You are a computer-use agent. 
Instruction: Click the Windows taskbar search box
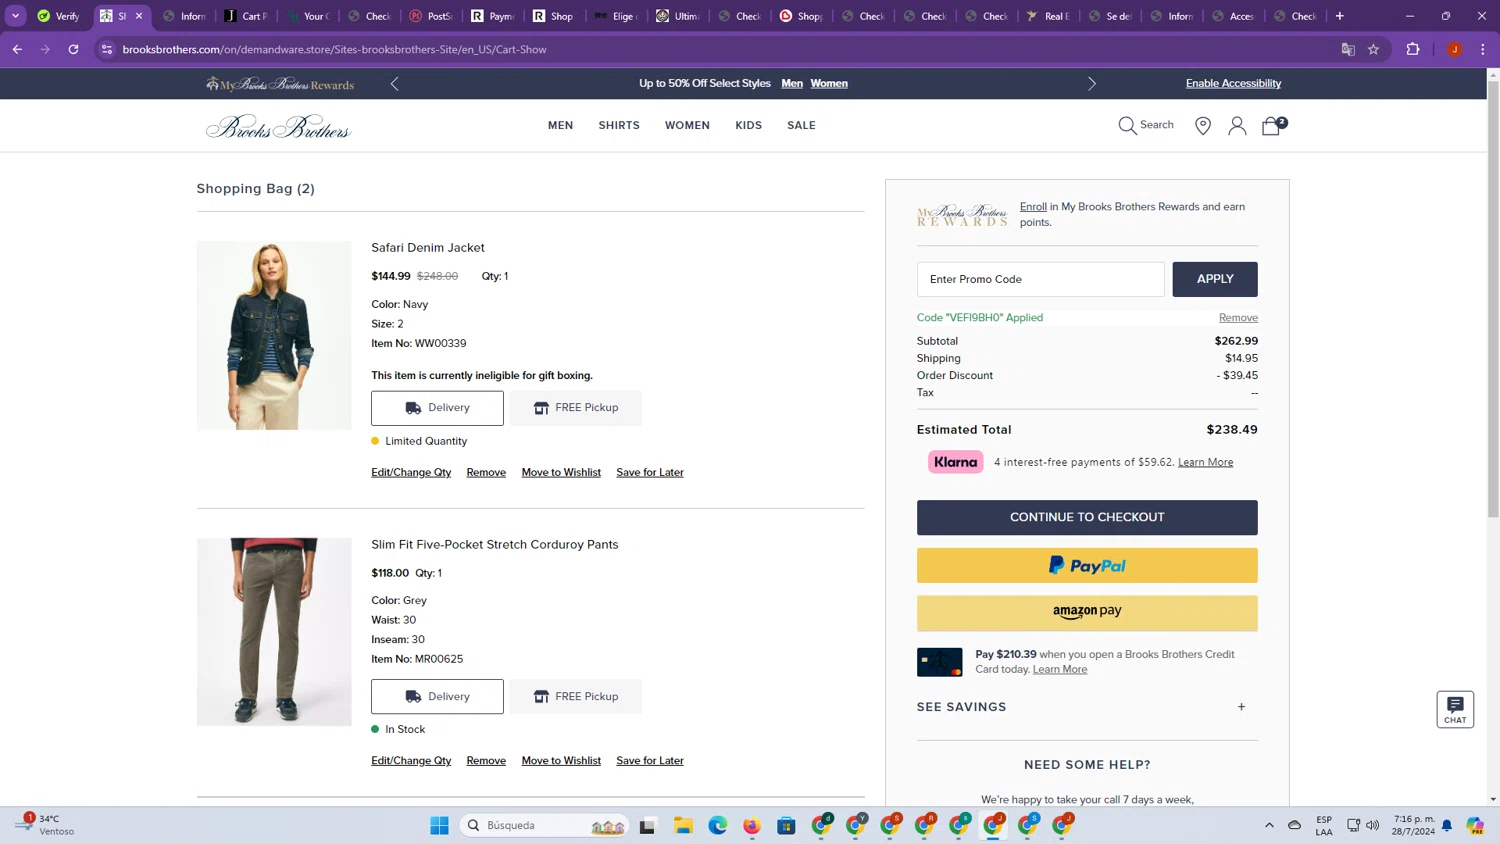[x=546, y=825]
